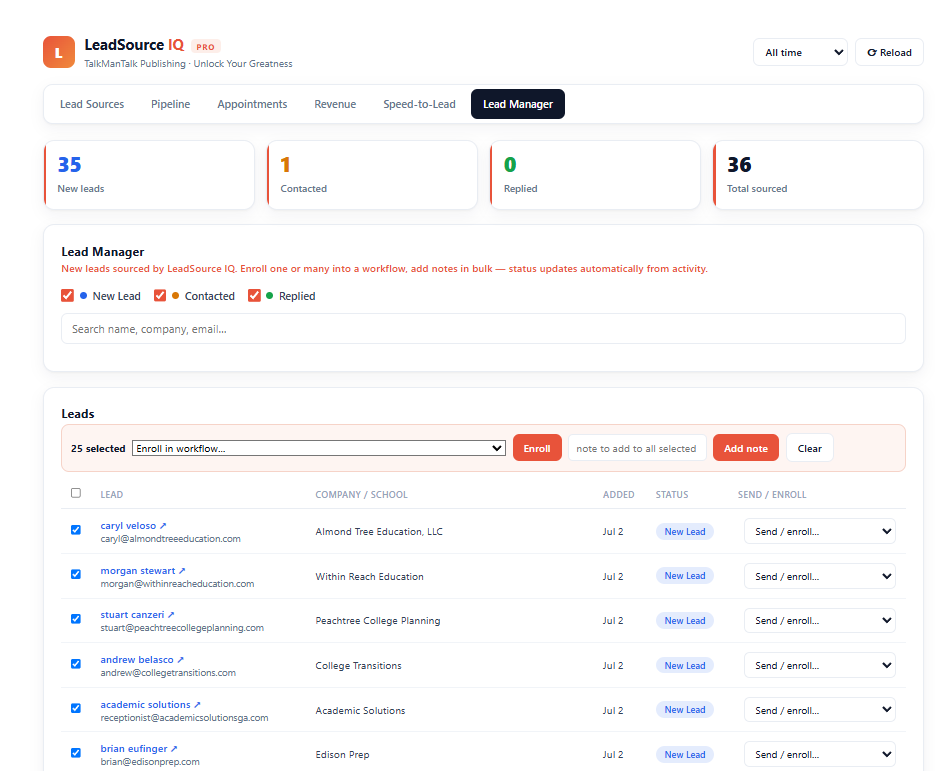This screenshot has height=771, width=935.
Task: Click the orange LeadSource IQ logo icon
Action: pos(59,52)
